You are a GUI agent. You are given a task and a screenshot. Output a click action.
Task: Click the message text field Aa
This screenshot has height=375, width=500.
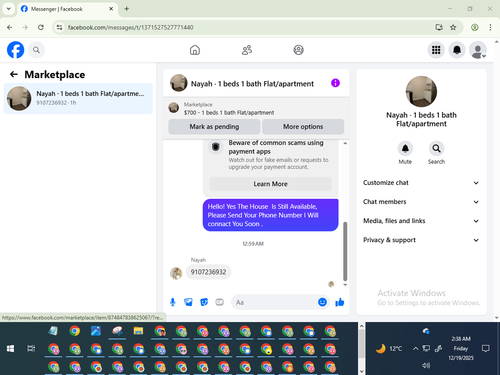[x=274, y=302]
